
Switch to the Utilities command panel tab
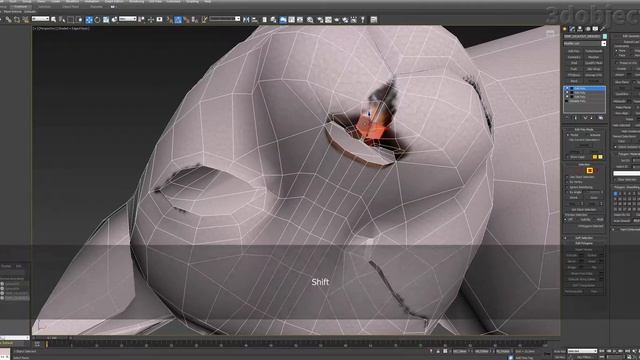[x=602, y=29]
